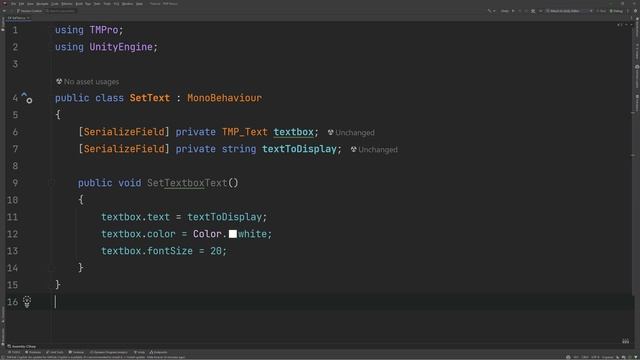The height and width of the screenshot is (360, 640).
Task: Click the Debug button in the top toolbar
Action: point(616,11)
